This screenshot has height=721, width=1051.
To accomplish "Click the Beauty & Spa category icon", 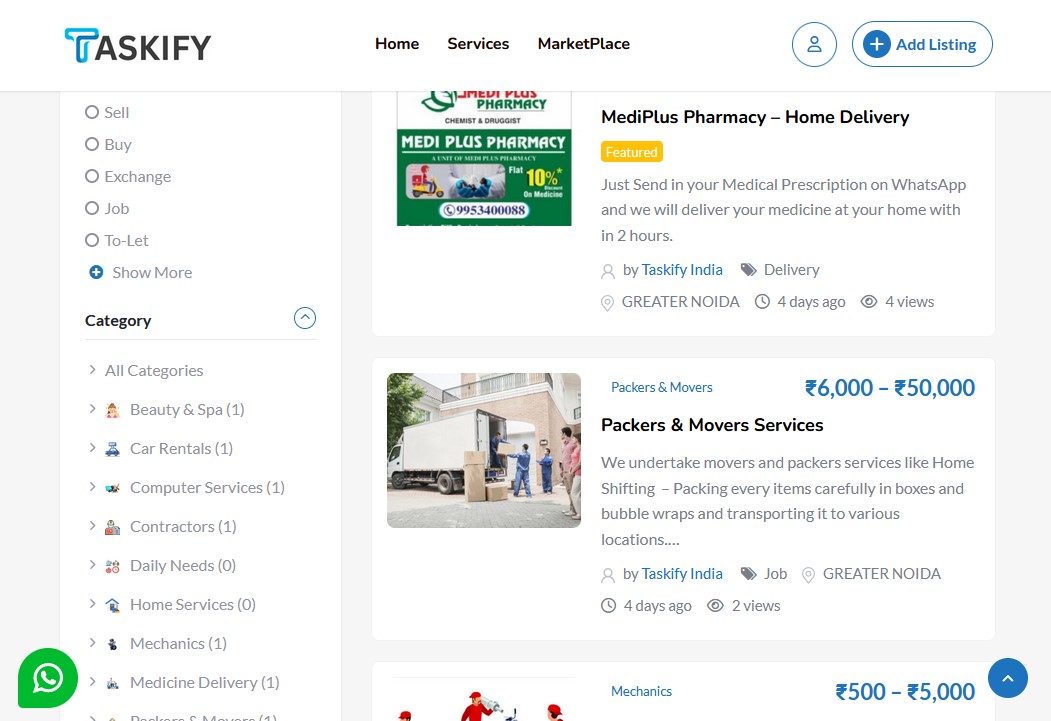I will coord(113,410).
